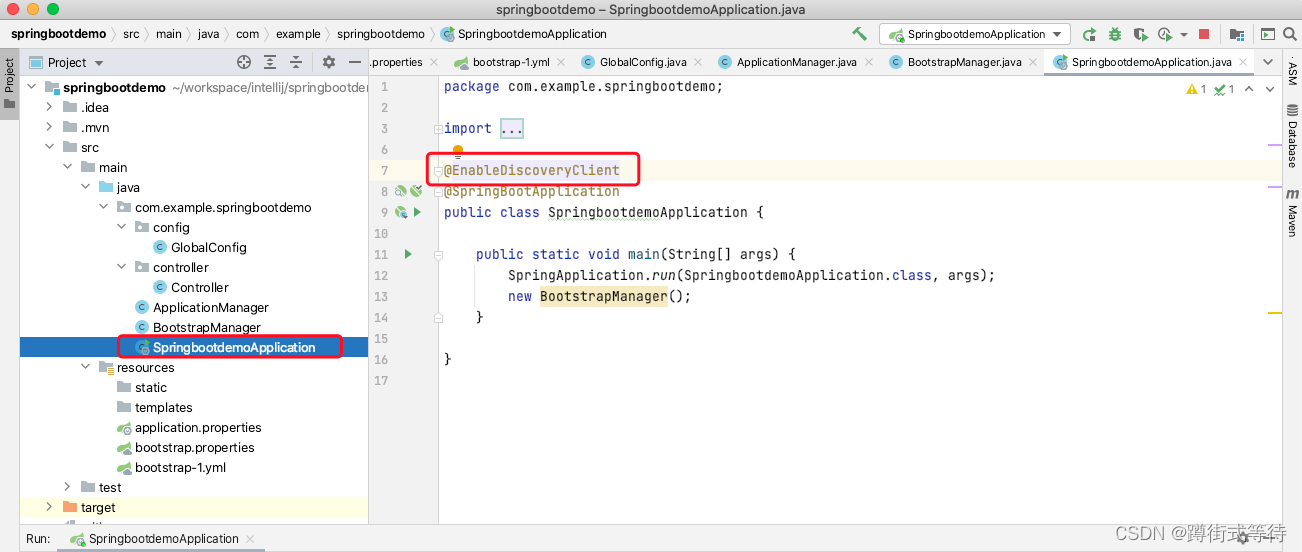The width and height of the screenshot is (1302, 552).
Task: Collapse the springbootdemo root node
Action: [x=32, y=87]
